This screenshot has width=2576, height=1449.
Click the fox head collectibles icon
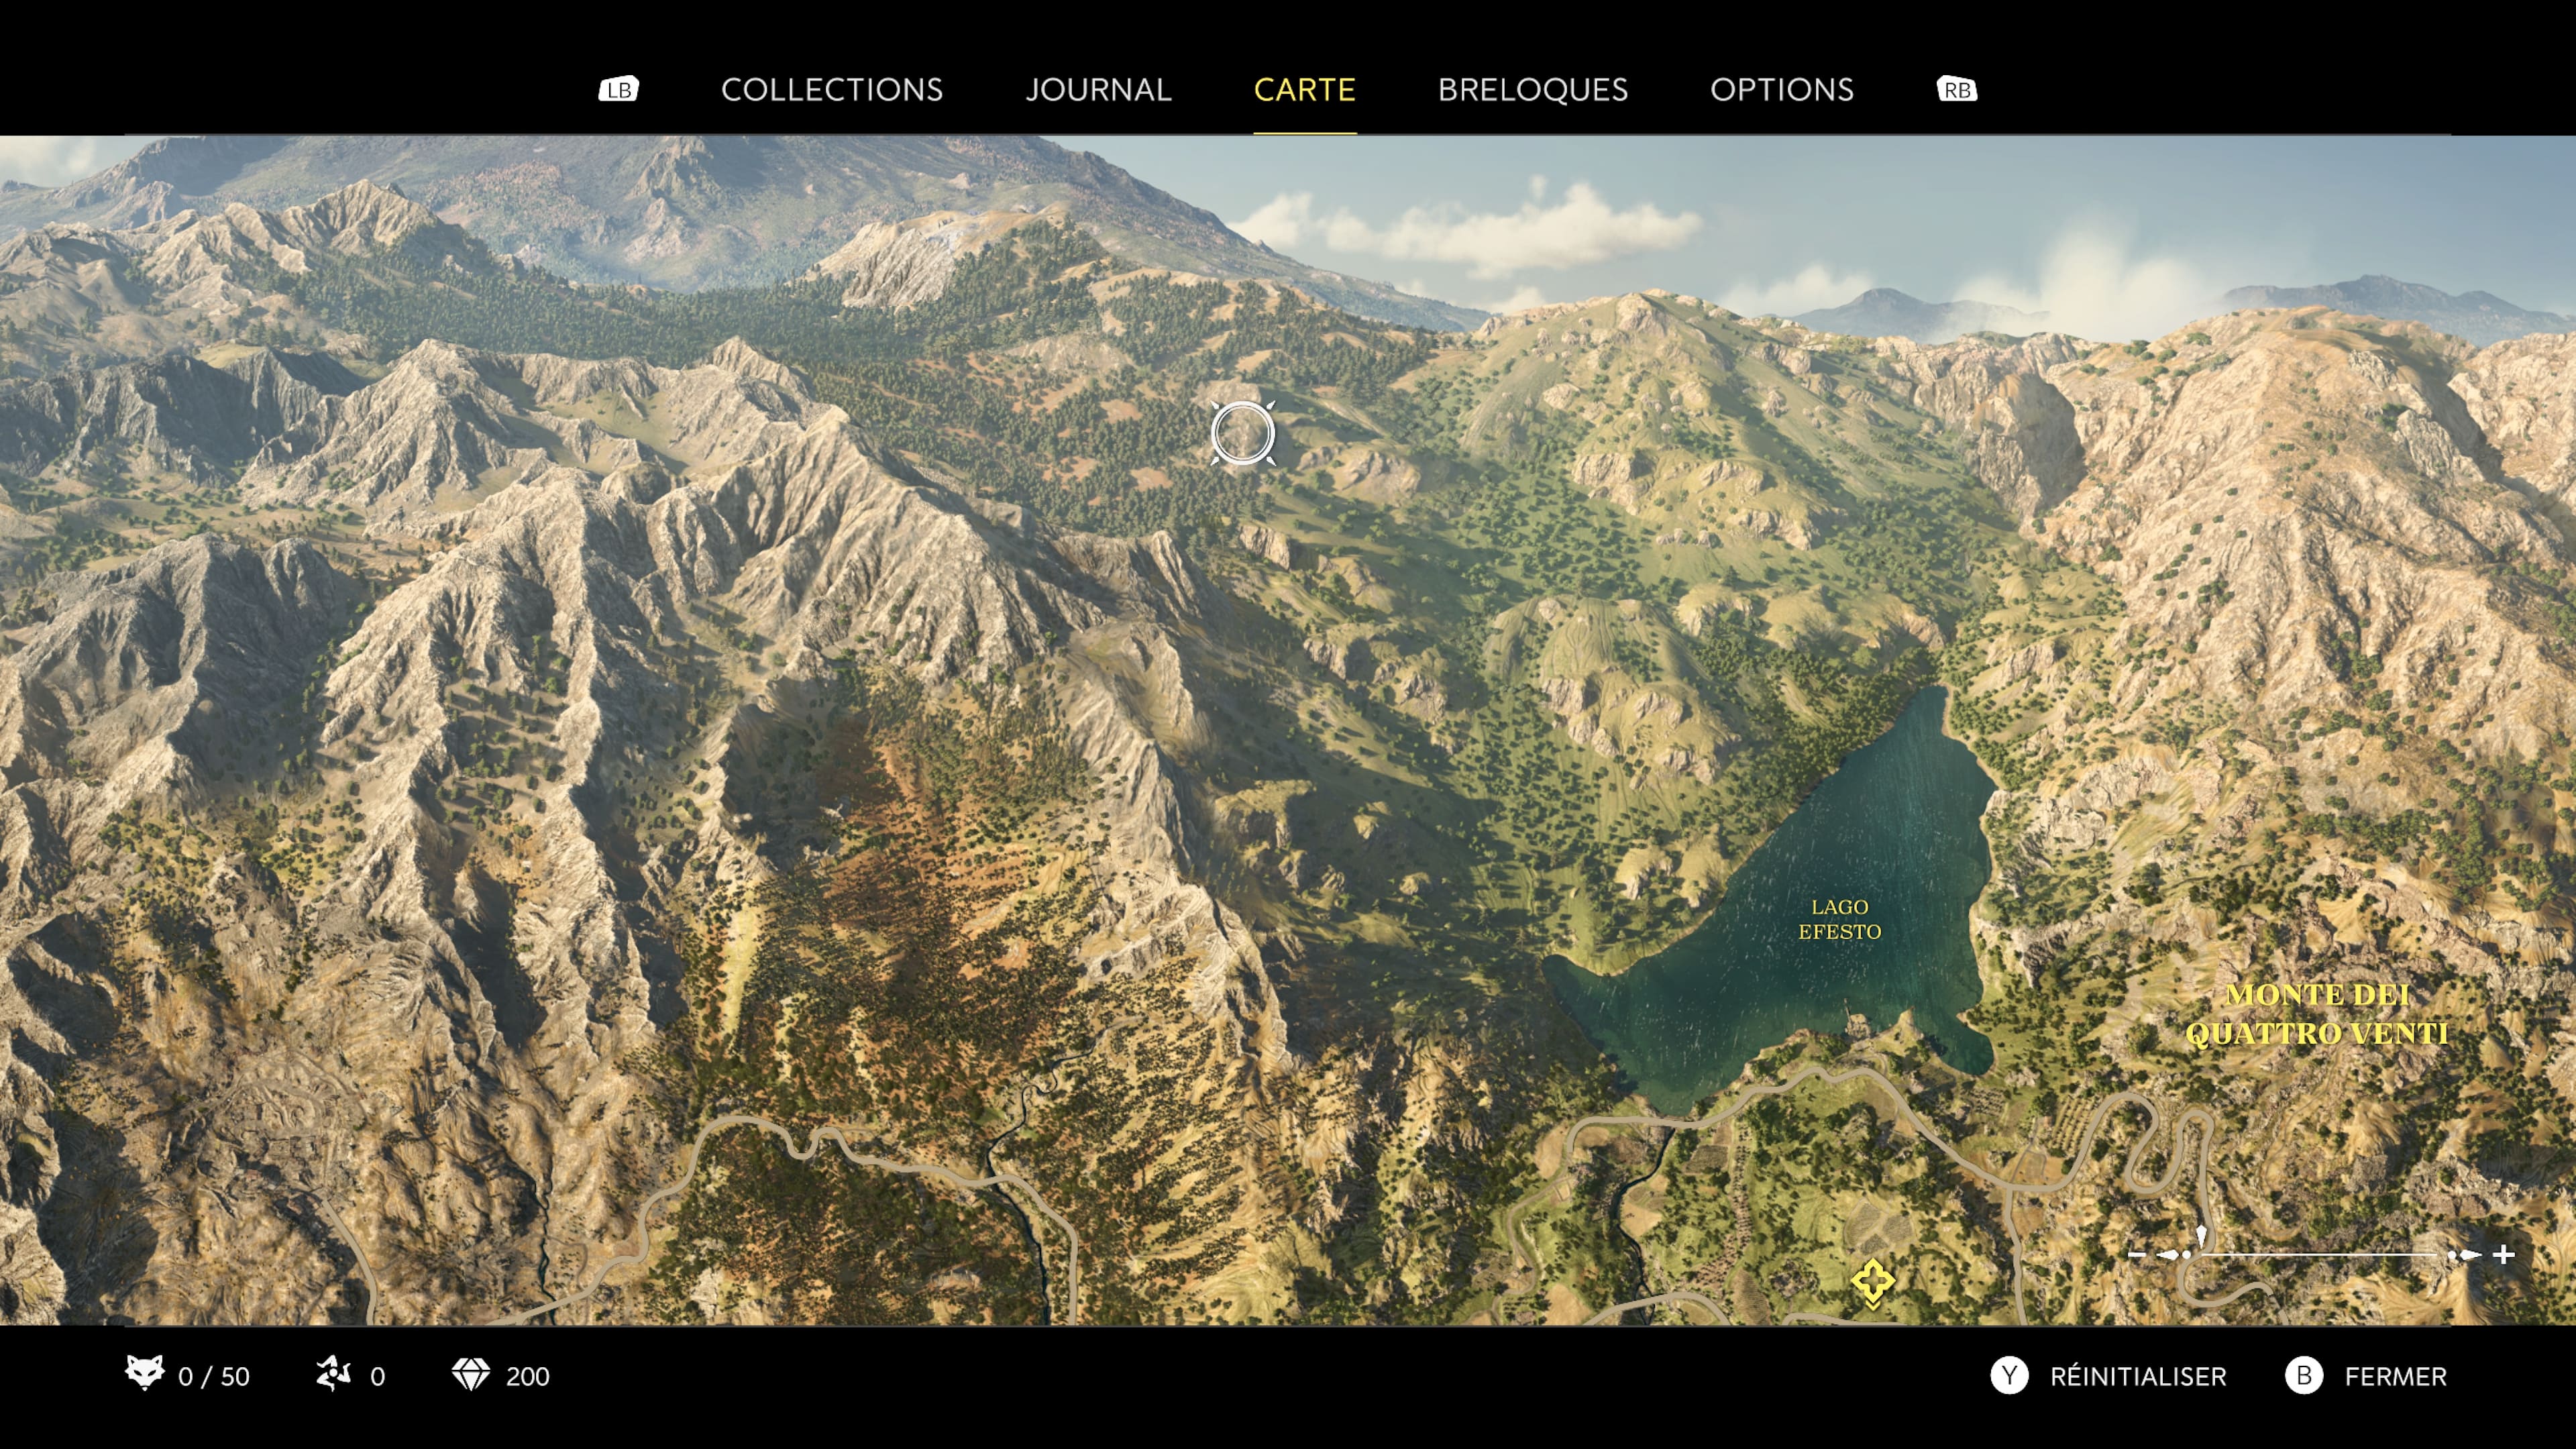point(145,1373)
